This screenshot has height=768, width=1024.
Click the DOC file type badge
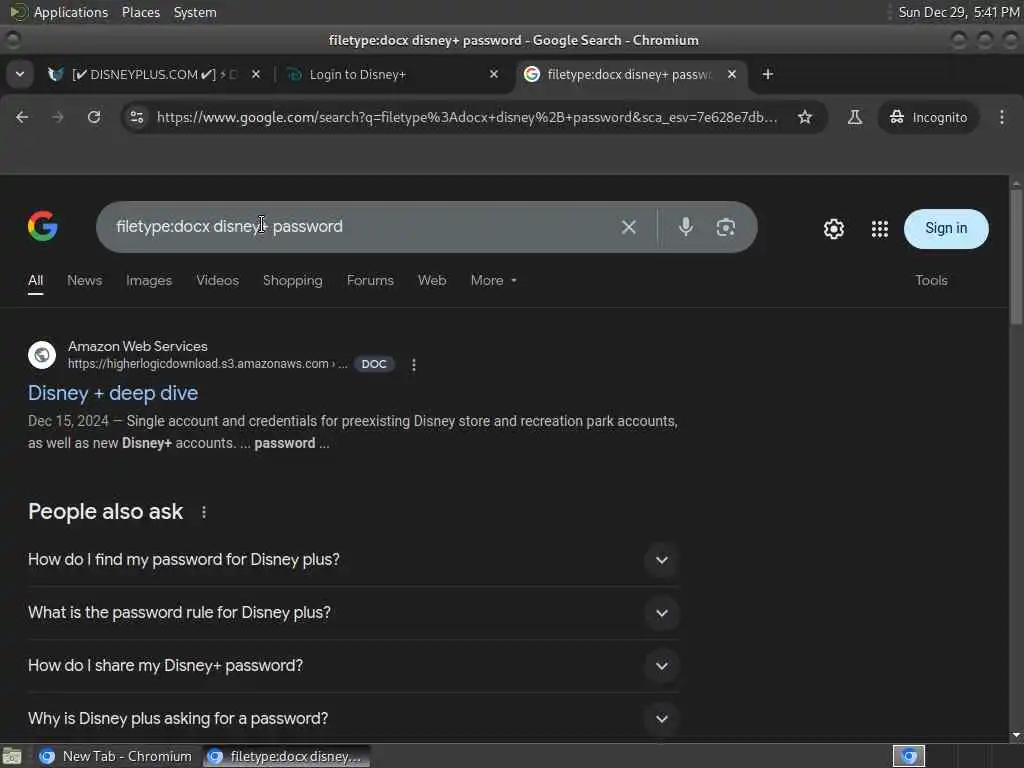(x=374, y=364)
